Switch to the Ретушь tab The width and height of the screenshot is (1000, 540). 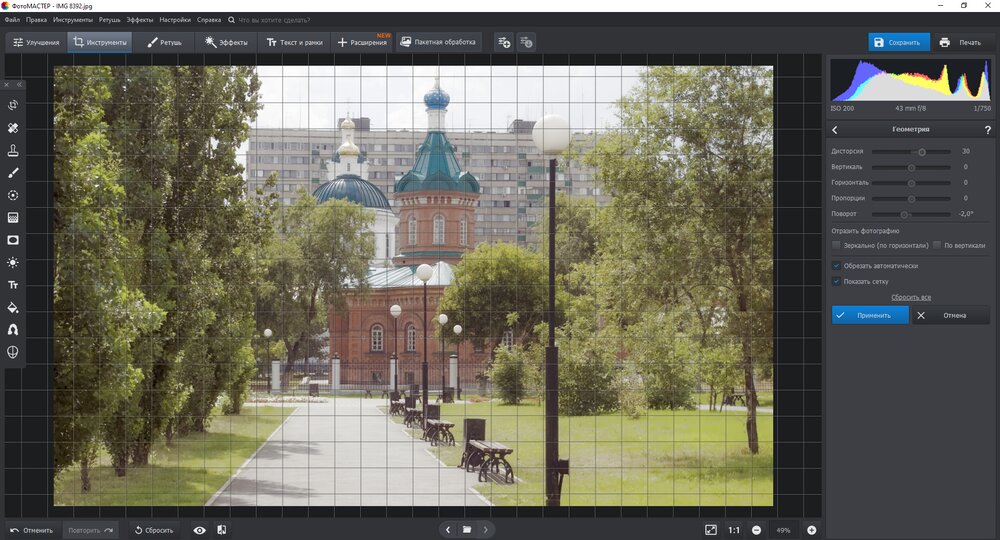pyautogui.click(x=165, y=43)
